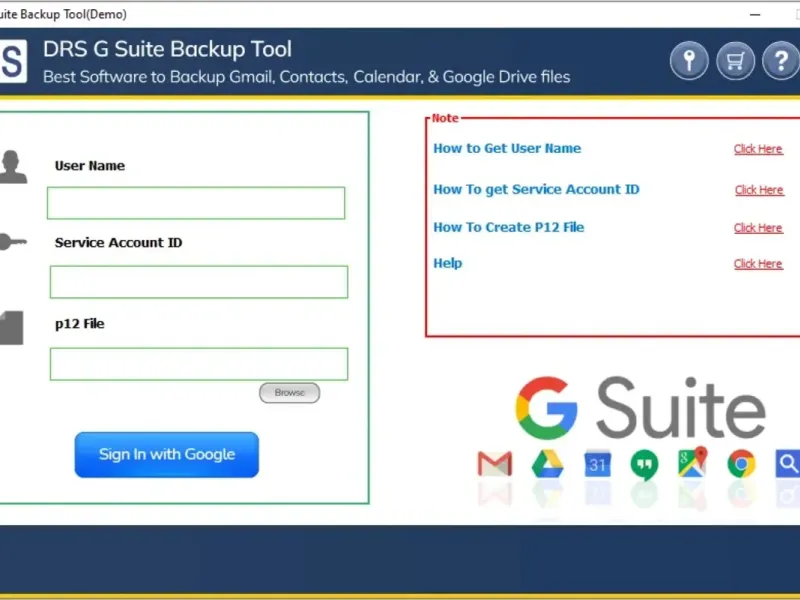The image size is (800, 600).
Task: Click the key activation icon in header
Action: pyautogui.click(x=689, y=61)
